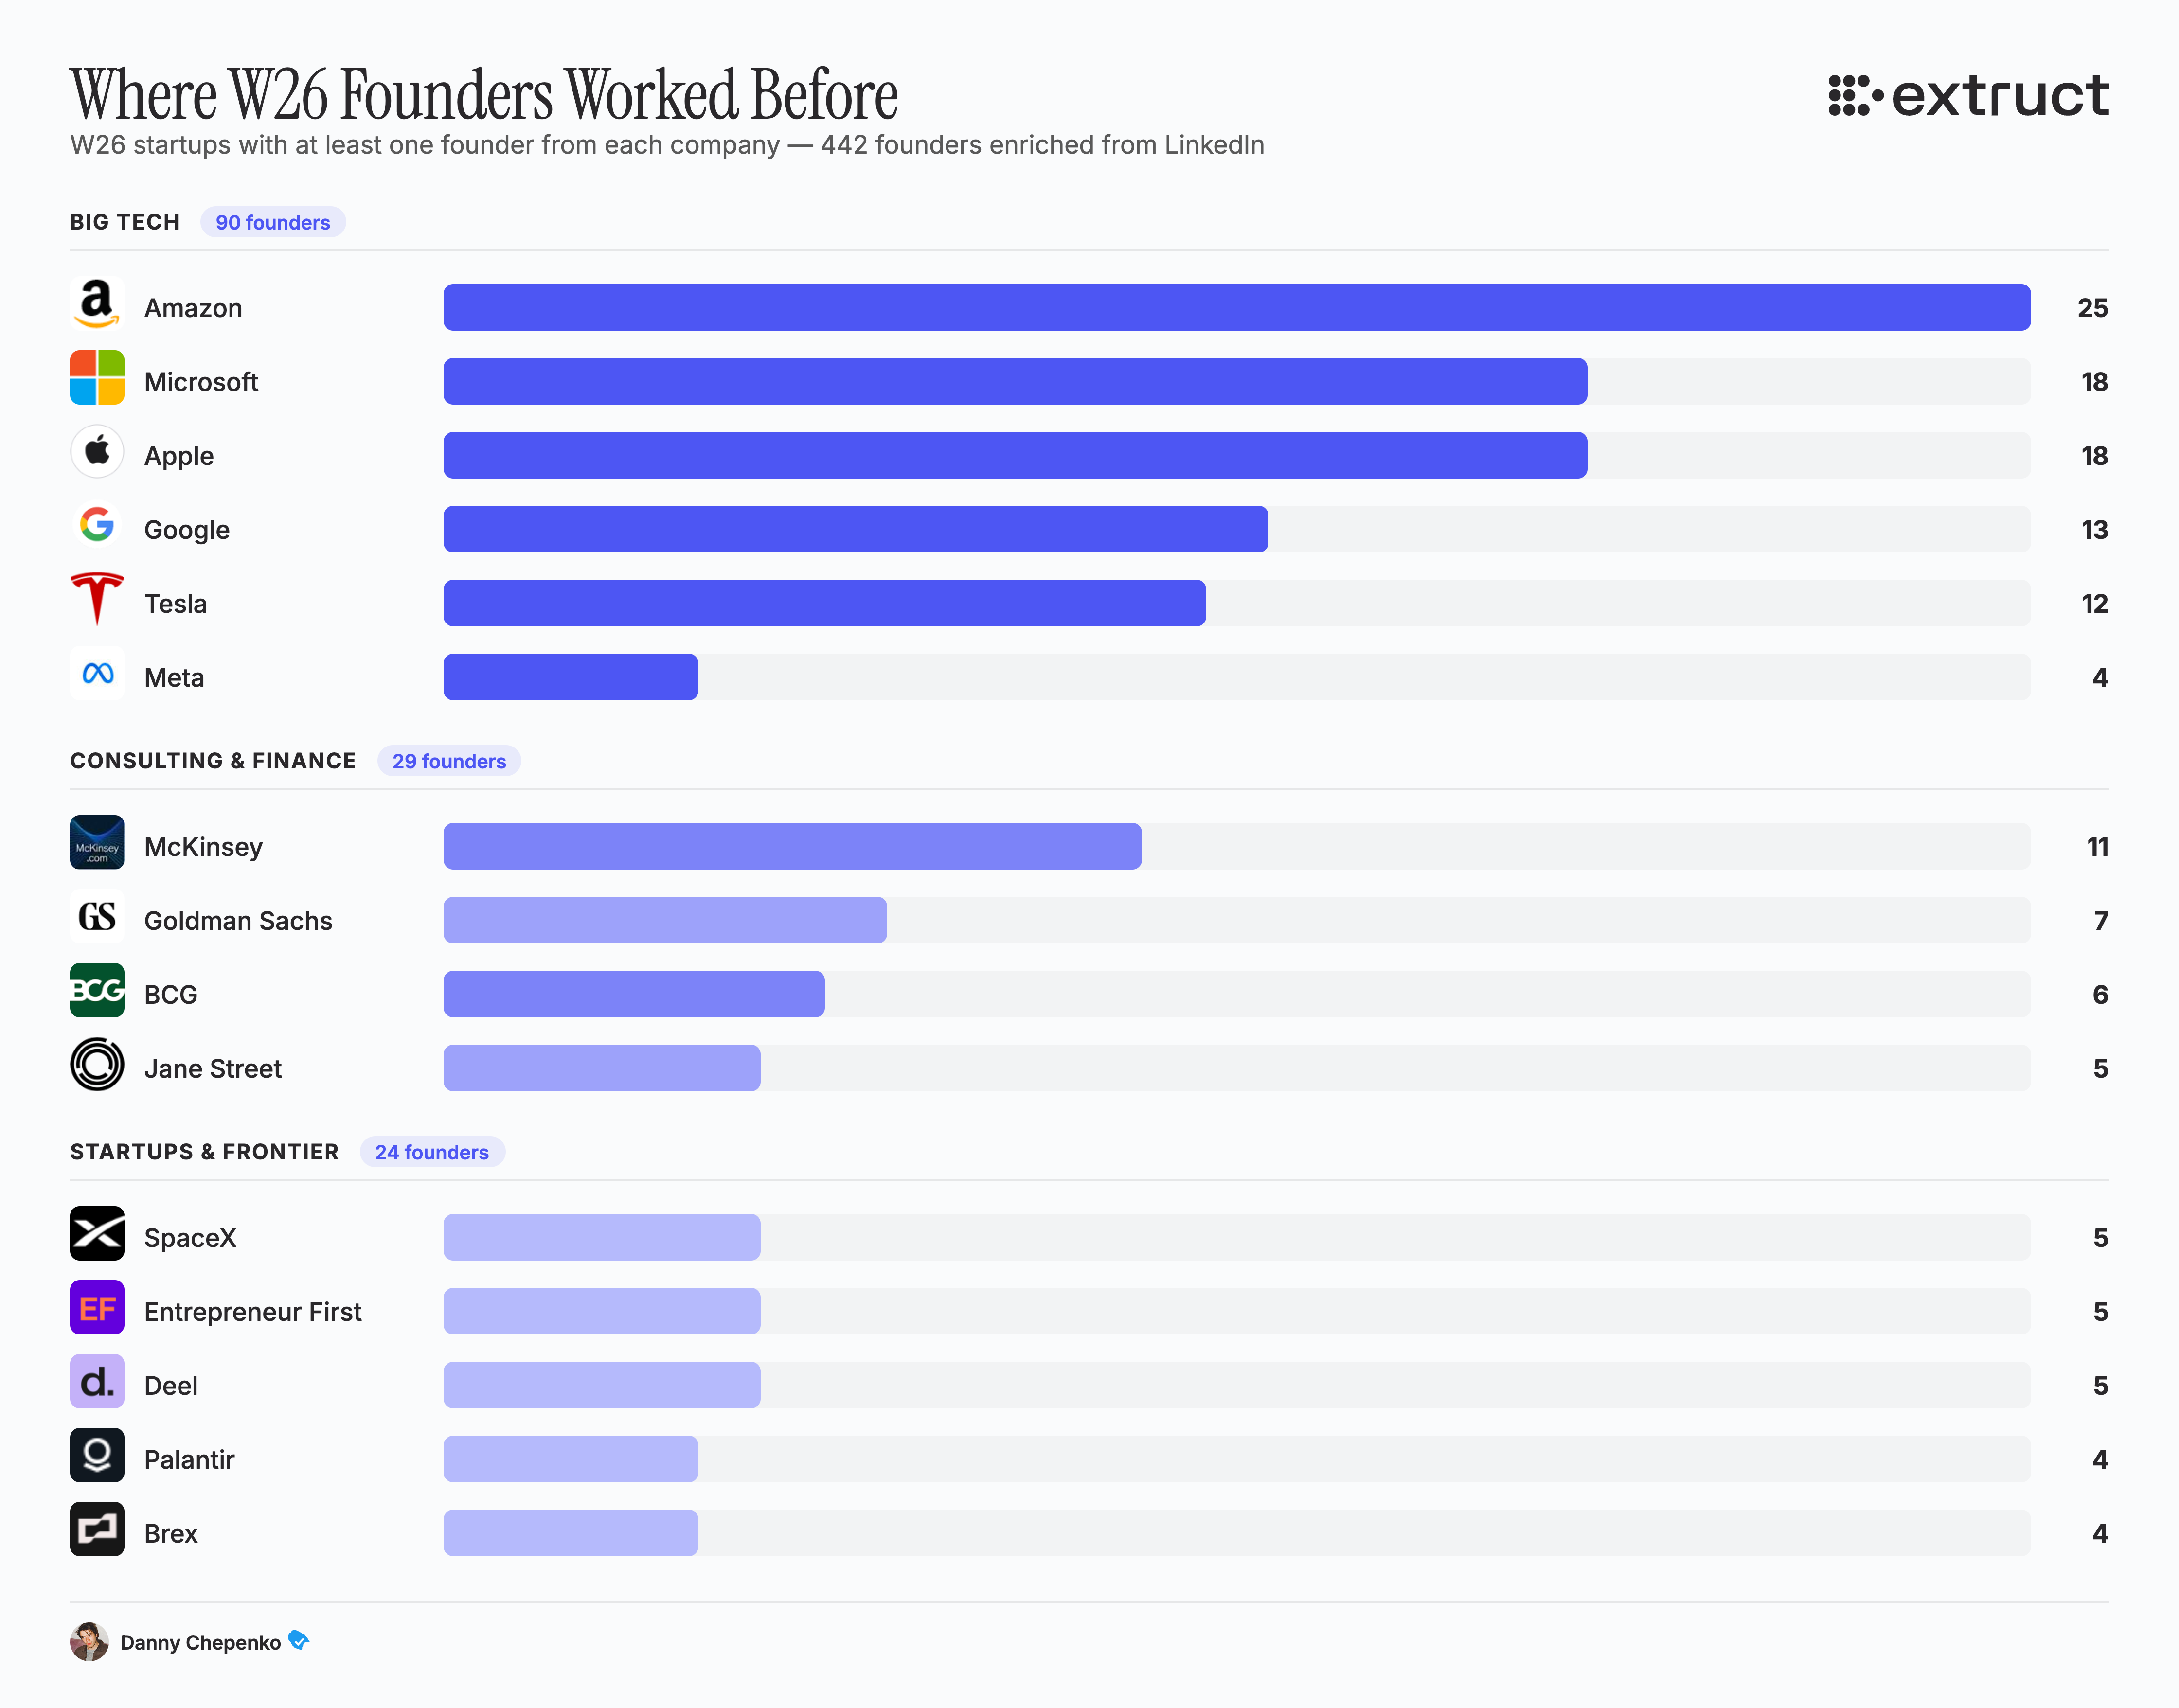Select the Google logo
The width and height of the screenshot is (2179, 1708).
click(x=96, y=528)
